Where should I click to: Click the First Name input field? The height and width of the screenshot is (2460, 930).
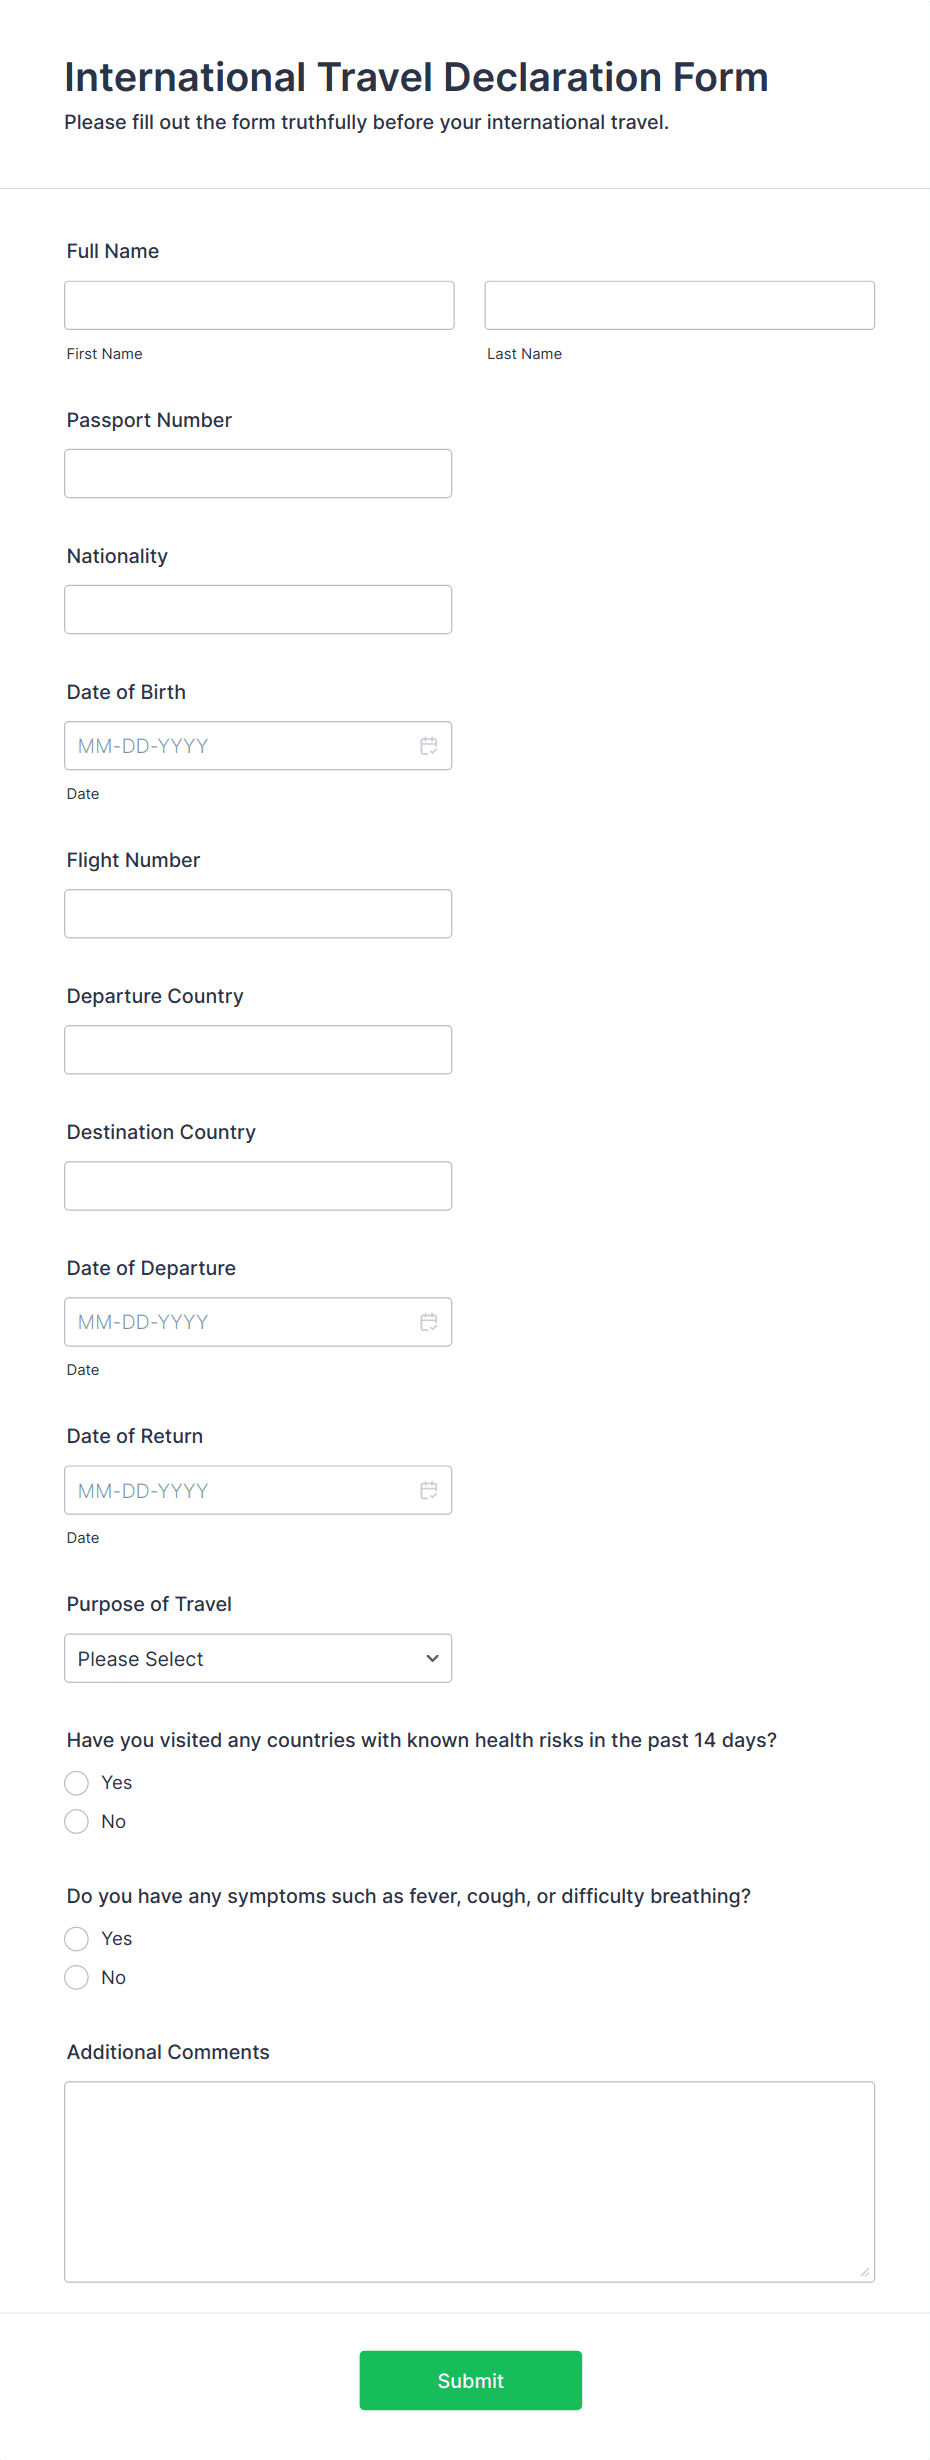pyautogui.click(x=259, y=304)
